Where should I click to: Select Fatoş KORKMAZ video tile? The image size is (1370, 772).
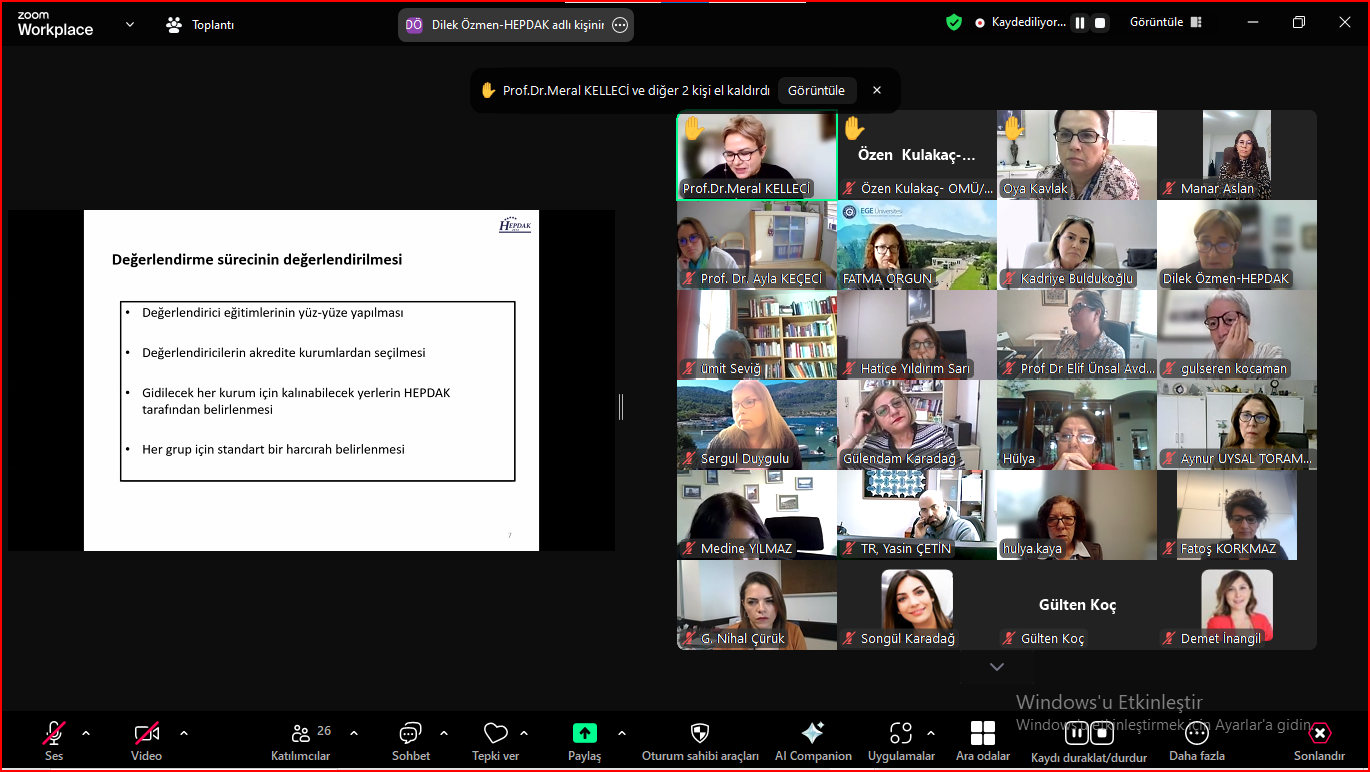click(1237, 515)
